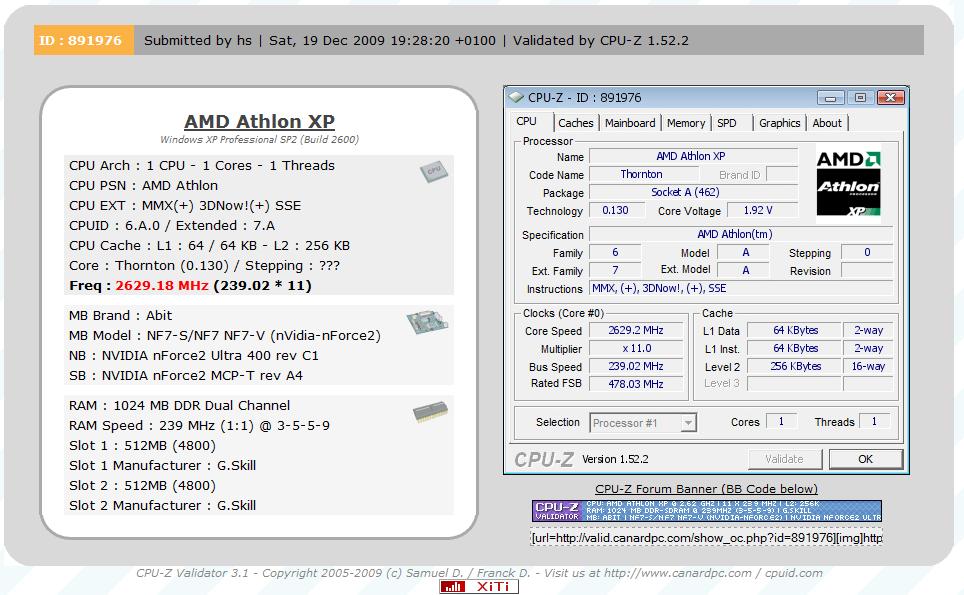Click the orange ID : 891976 label

[84, 41]
